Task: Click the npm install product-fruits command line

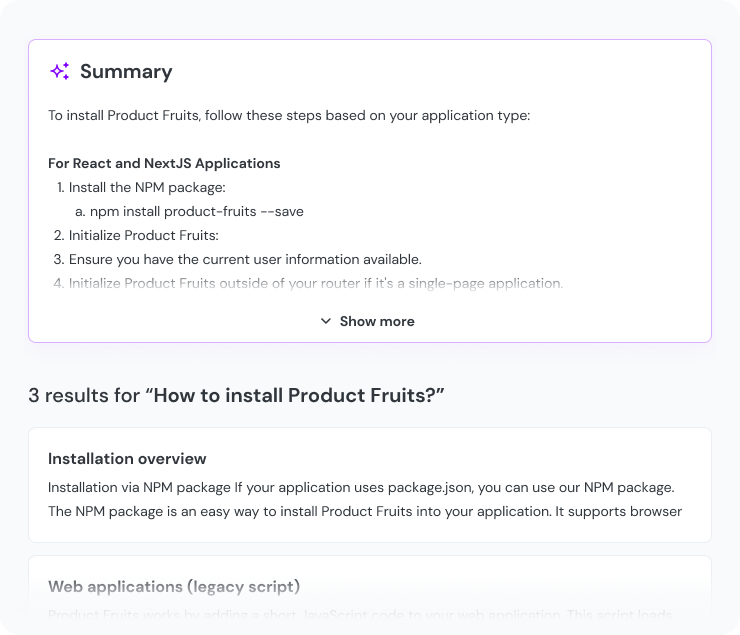Action: click(x=196, y=211)
